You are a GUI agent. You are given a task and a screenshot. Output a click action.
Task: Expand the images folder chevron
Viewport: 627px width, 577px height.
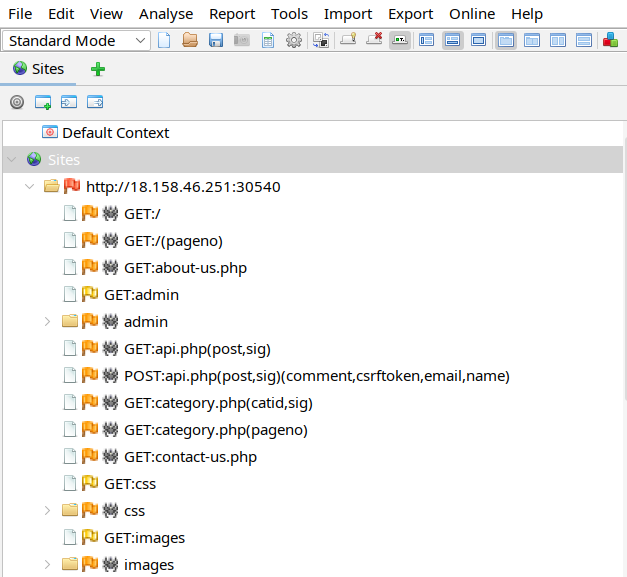pyautogui.click(x=47, y=565)
